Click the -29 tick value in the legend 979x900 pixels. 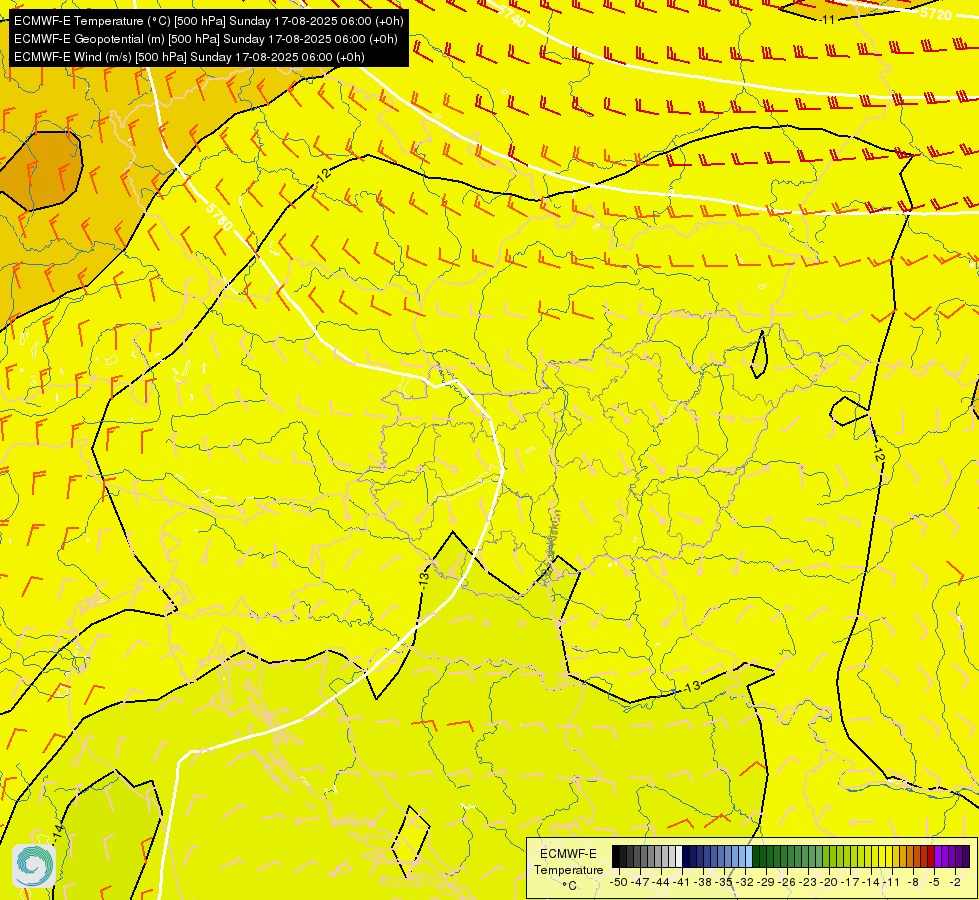[x=766, y=882]
